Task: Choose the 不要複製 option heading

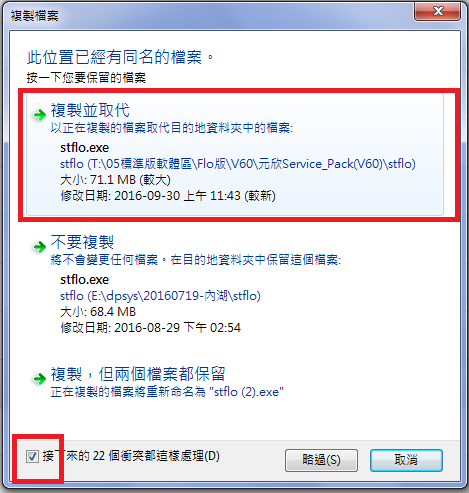Action: [82, 242]
